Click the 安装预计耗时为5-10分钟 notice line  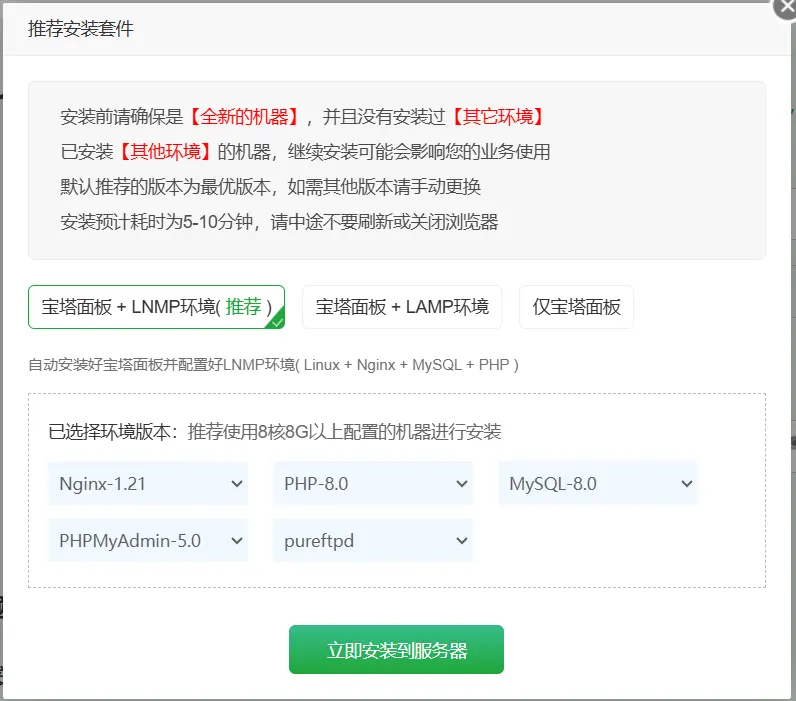(279, 222)
